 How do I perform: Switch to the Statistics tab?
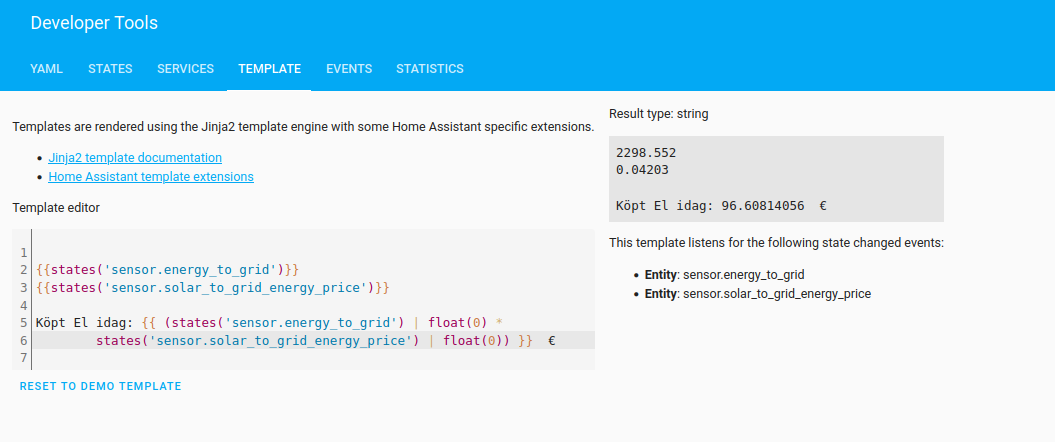click(x=430, y=69)
